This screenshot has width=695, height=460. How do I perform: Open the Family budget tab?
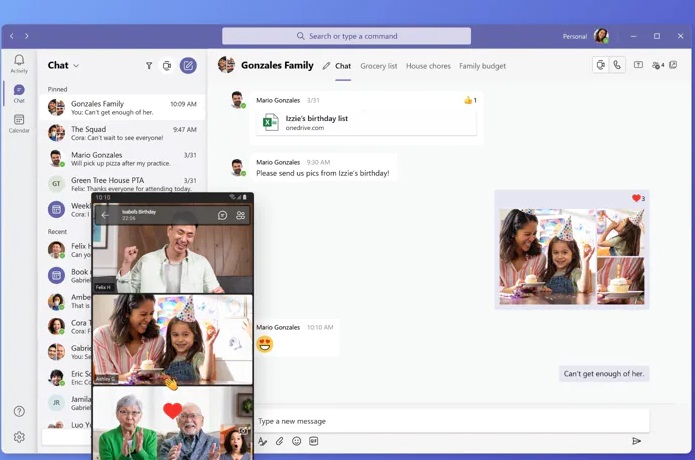(x=482, y=66)
